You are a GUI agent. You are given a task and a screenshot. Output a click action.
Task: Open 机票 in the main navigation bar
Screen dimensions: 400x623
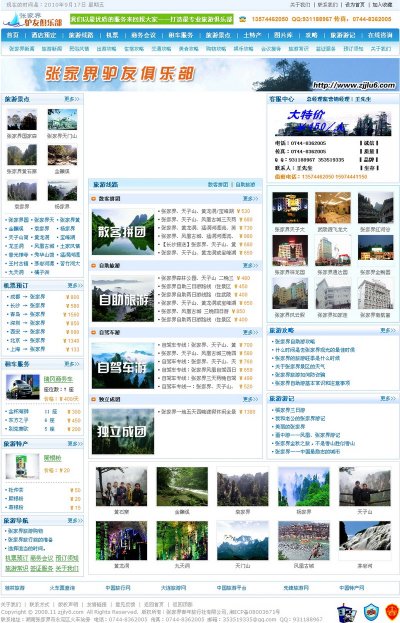coord(112,35)
